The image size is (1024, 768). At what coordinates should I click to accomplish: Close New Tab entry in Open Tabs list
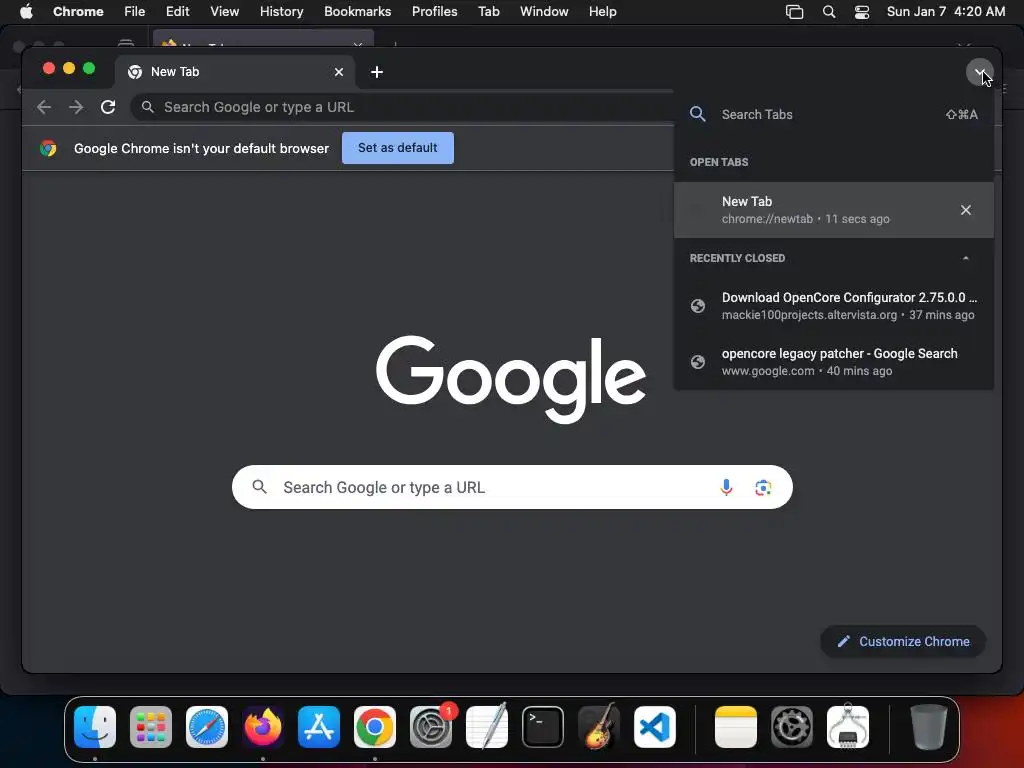click(965, 210)
